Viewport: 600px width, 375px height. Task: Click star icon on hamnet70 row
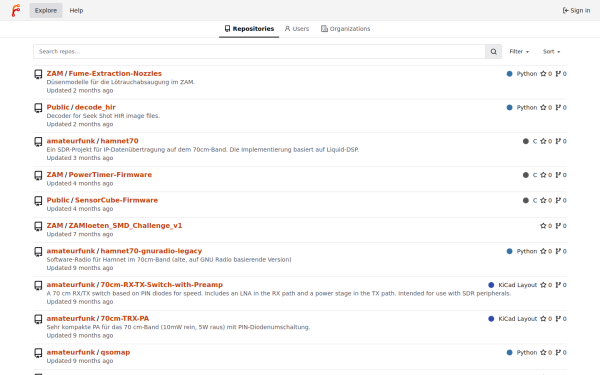pos(543,141)
